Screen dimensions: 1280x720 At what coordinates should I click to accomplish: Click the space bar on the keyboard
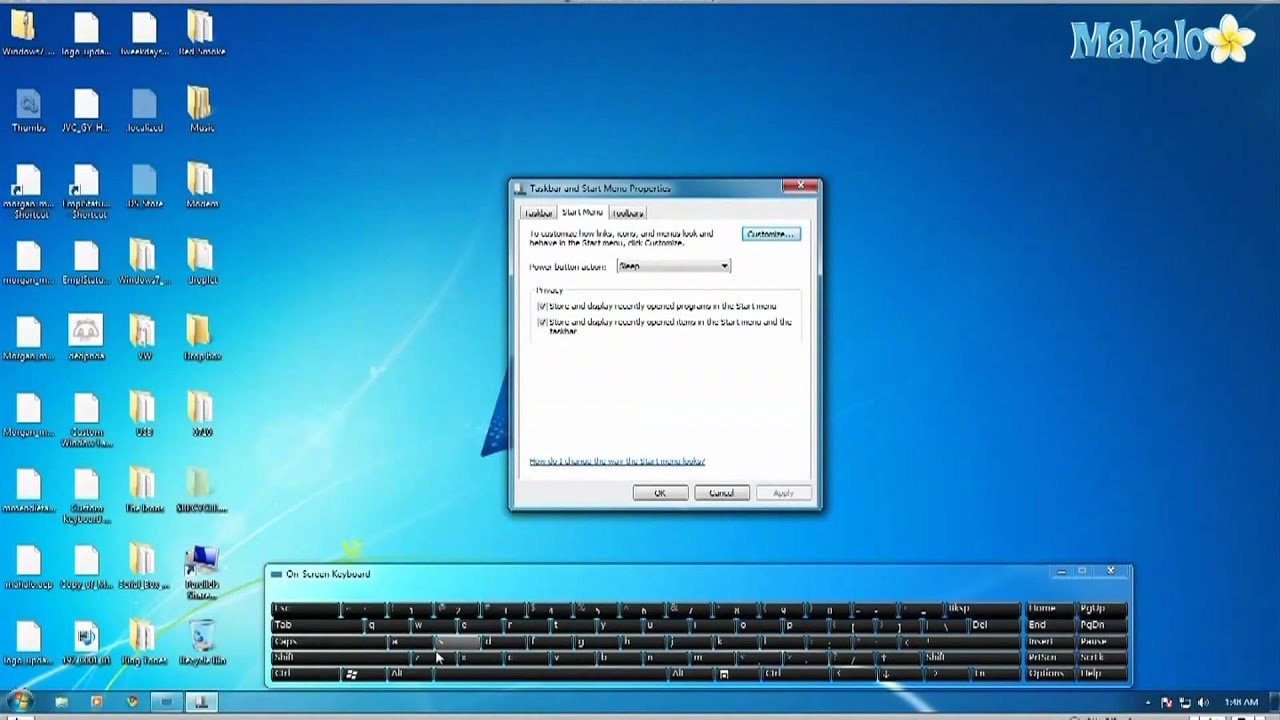[550, 674]
